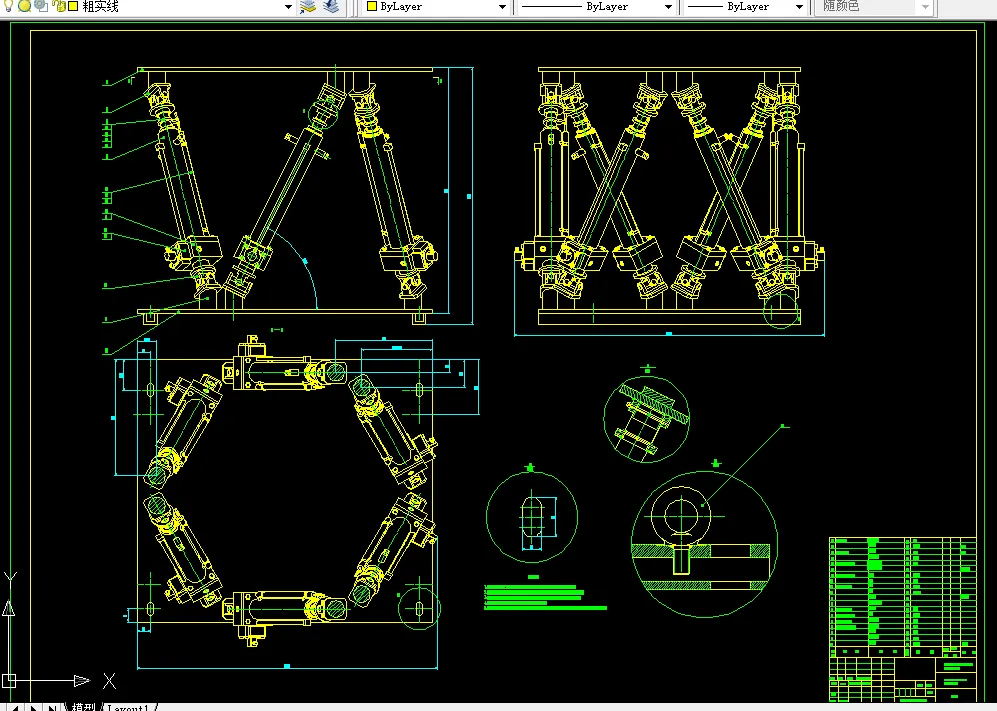The image size is (997, 711).
Task: Toggle the layer on/off lightbulb icon
Action: [8, 6]
